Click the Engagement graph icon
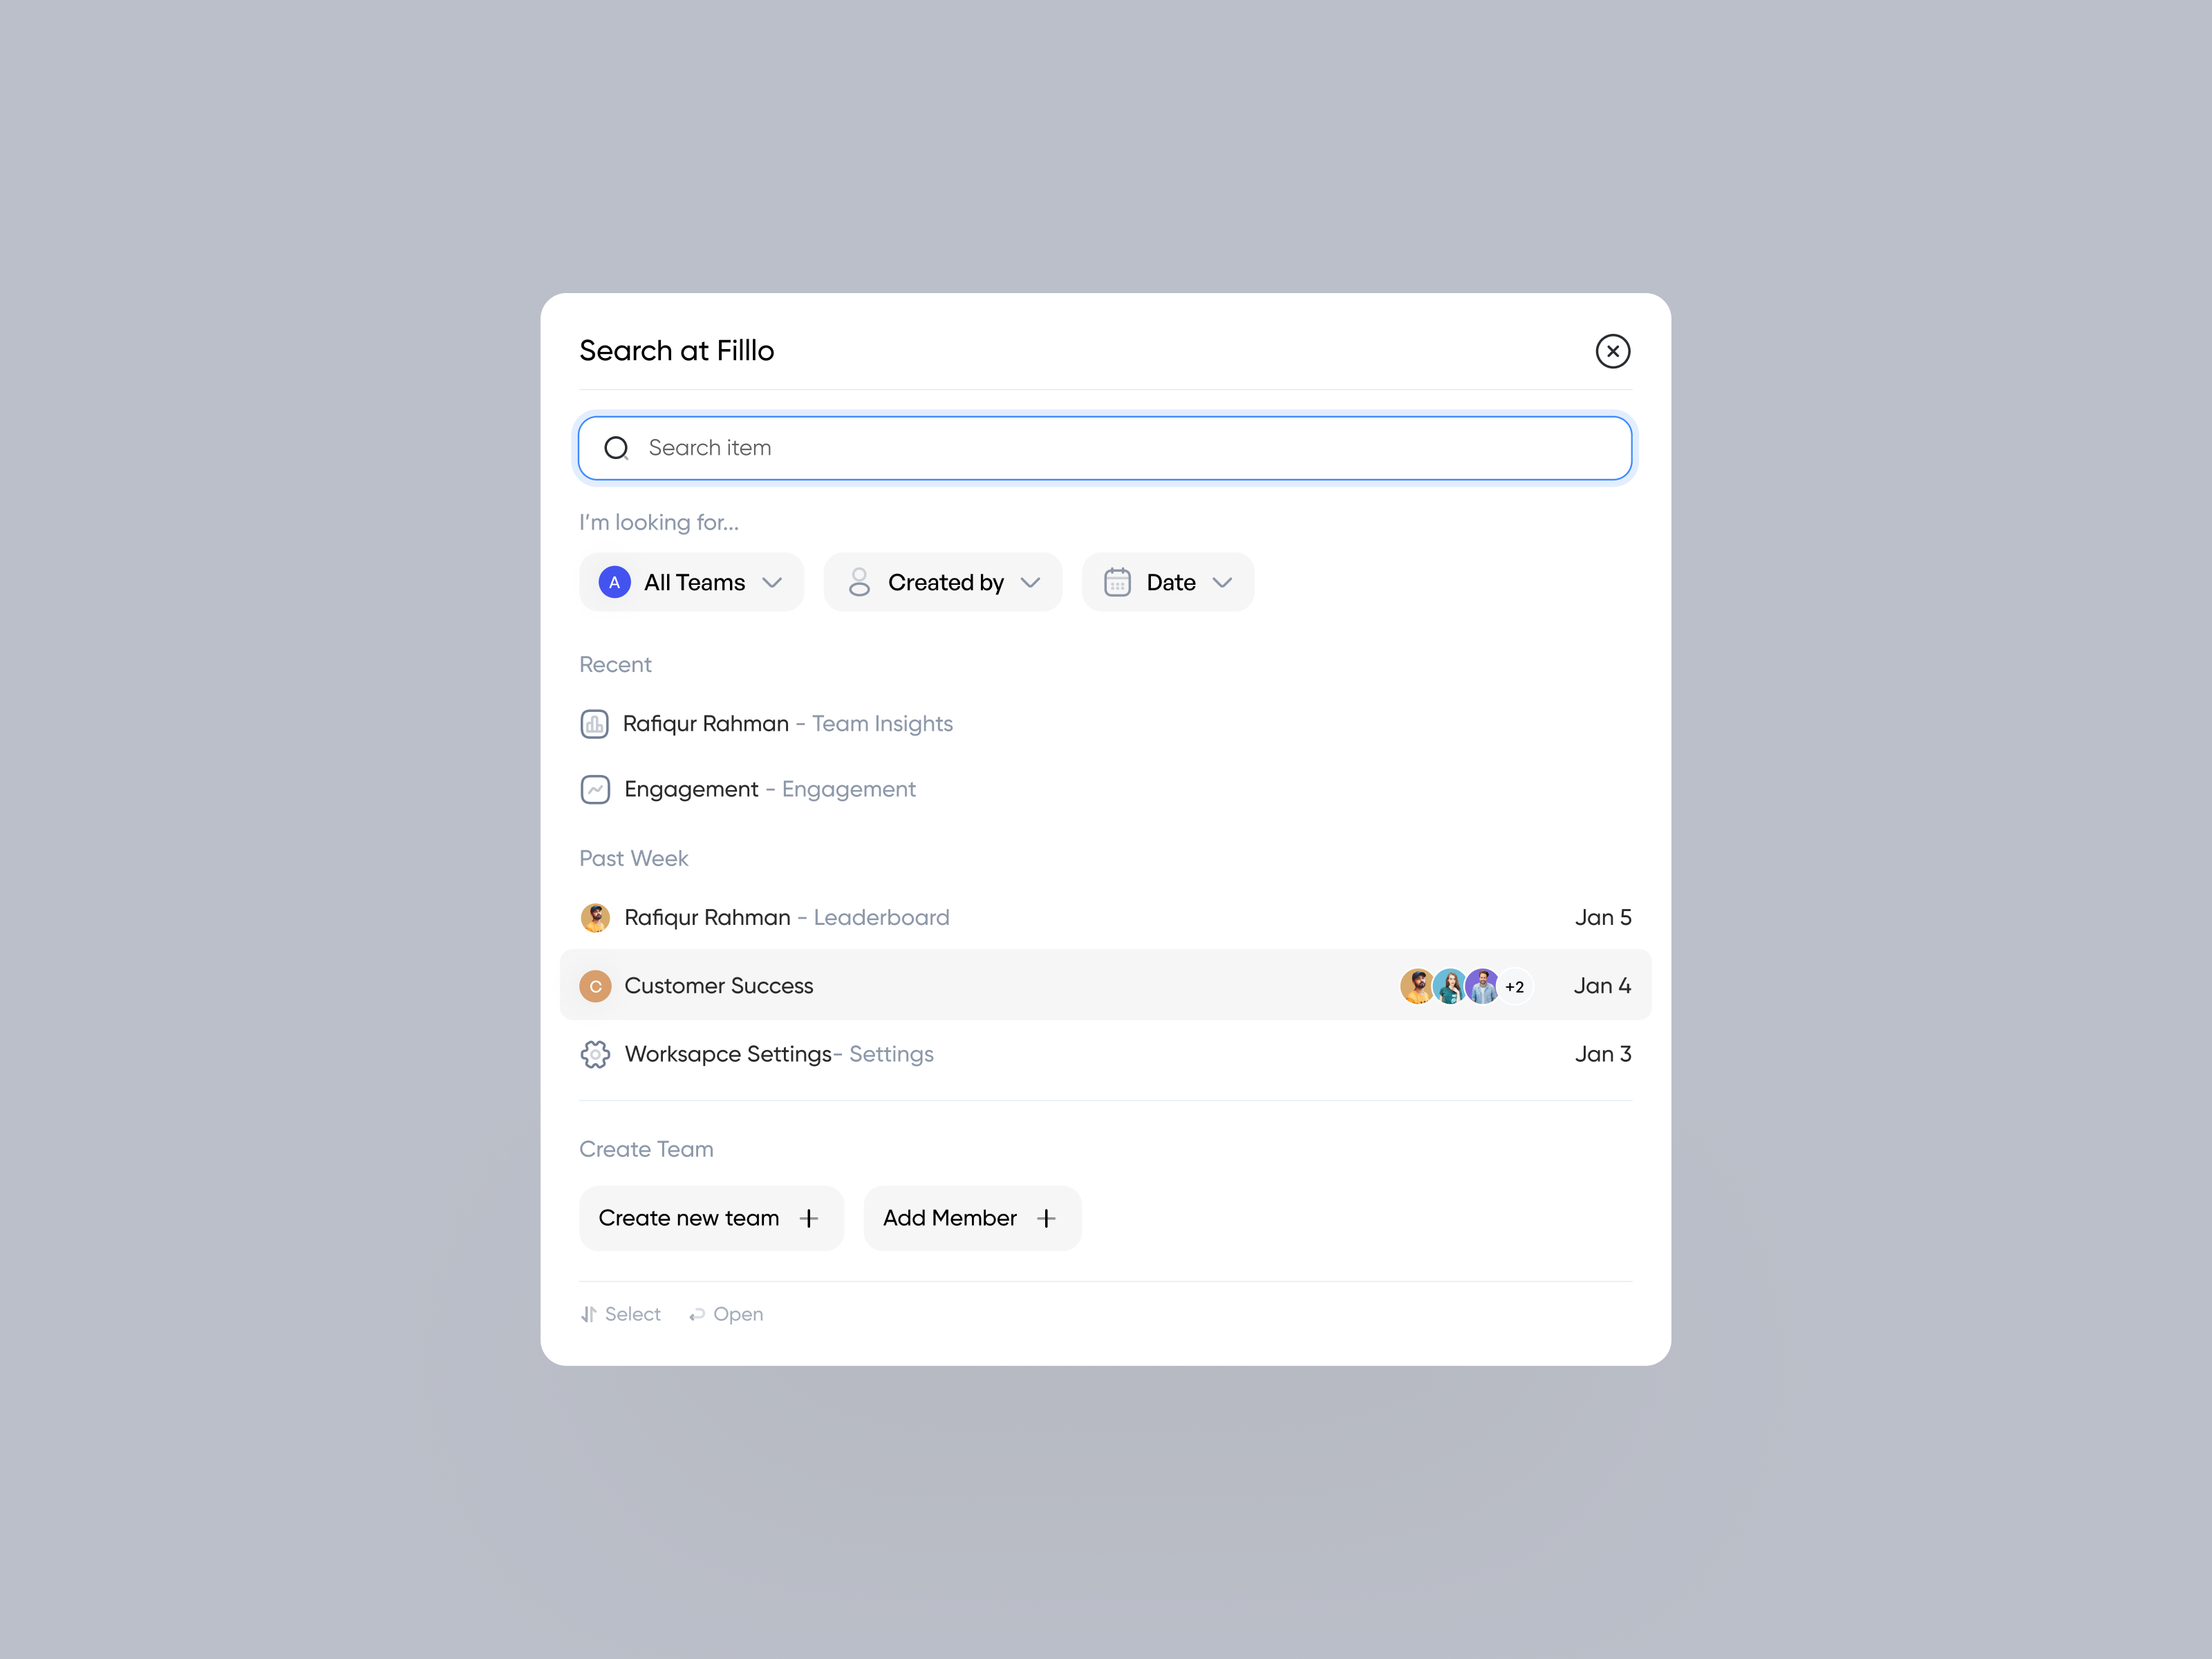 (x=595, y=789)
